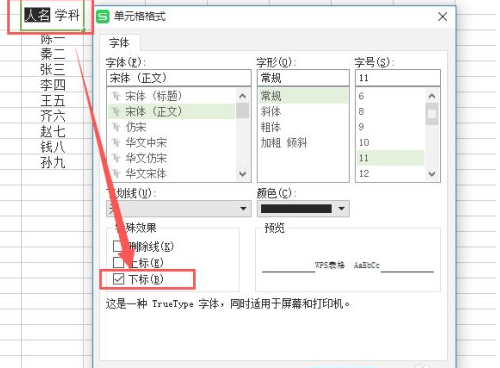The width and height of the screenshot is (500, 368).
Task: Click the WPS green S icon in dialog title
Action: coord(103,16)
